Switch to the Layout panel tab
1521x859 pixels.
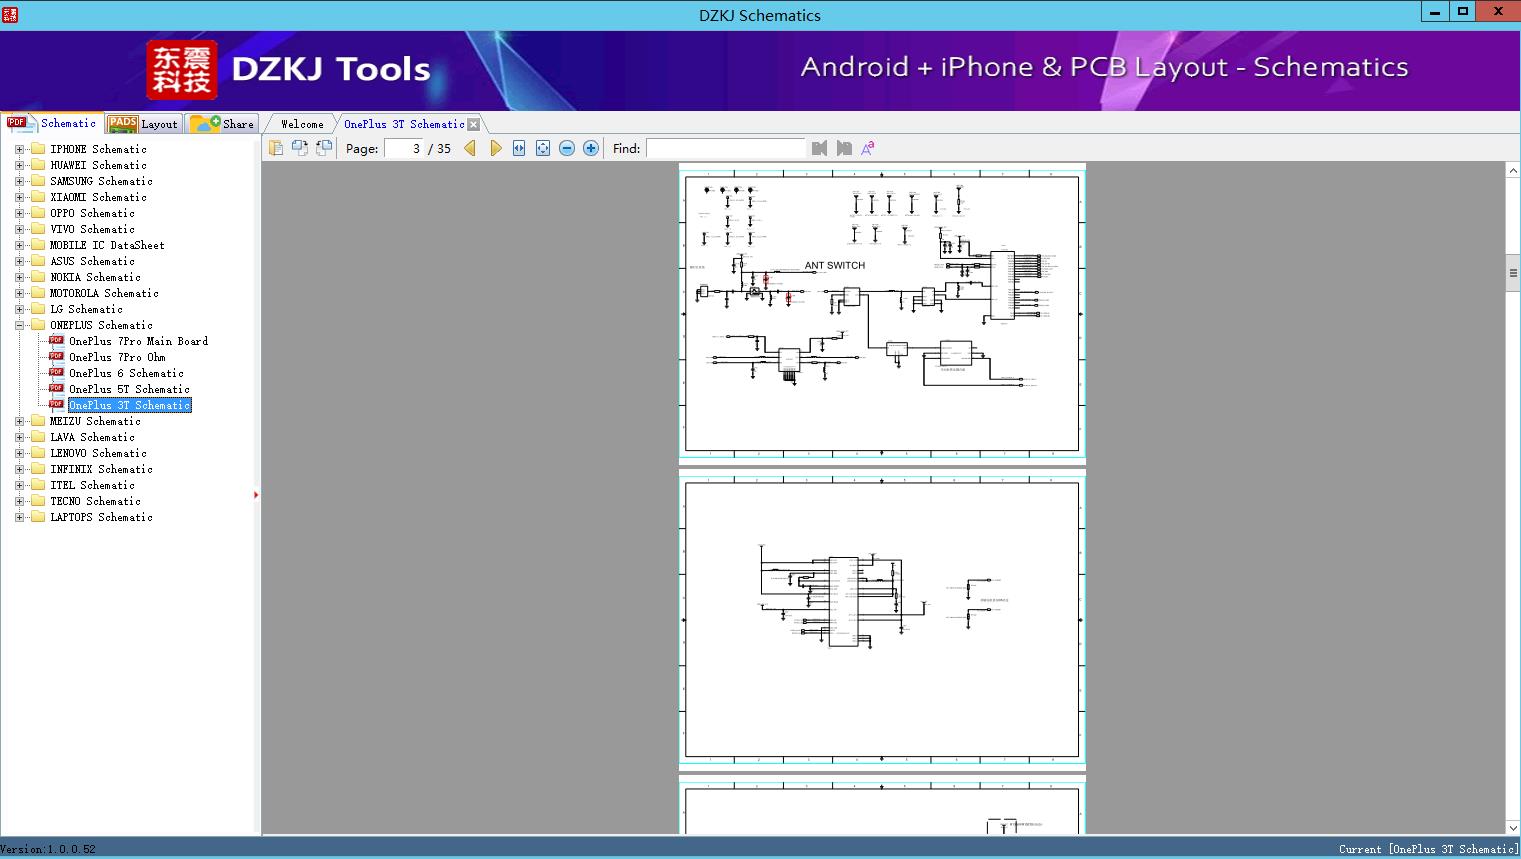pos(144,123)
